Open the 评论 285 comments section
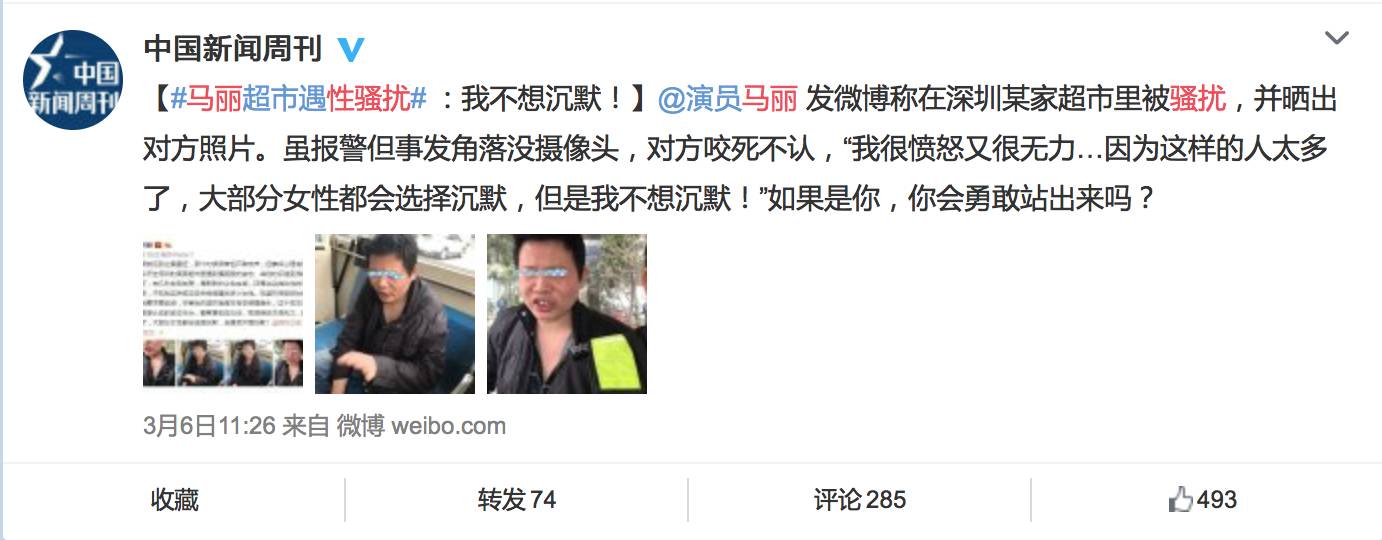Screen dimensions: 1382x540 click(x=859, y=499)
